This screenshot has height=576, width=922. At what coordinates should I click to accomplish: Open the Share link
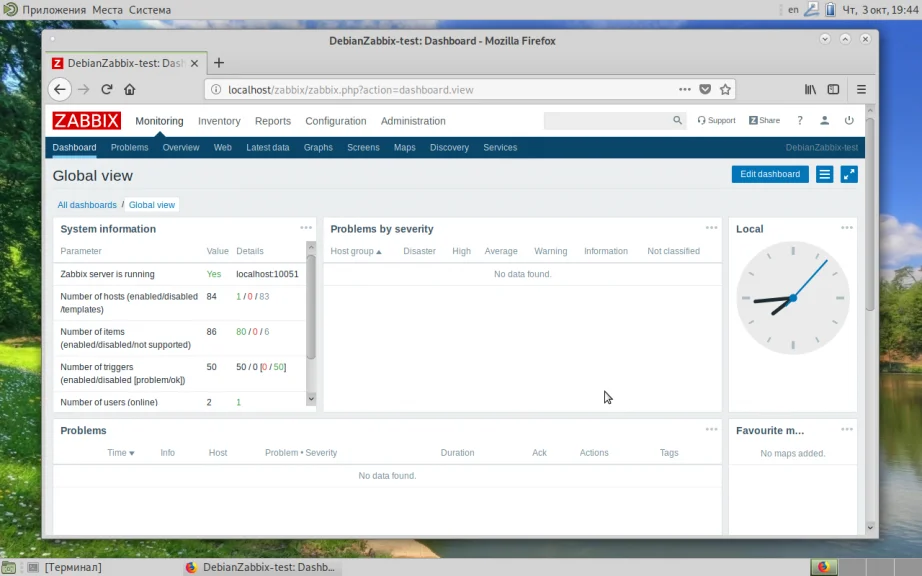tap(764, 120)
